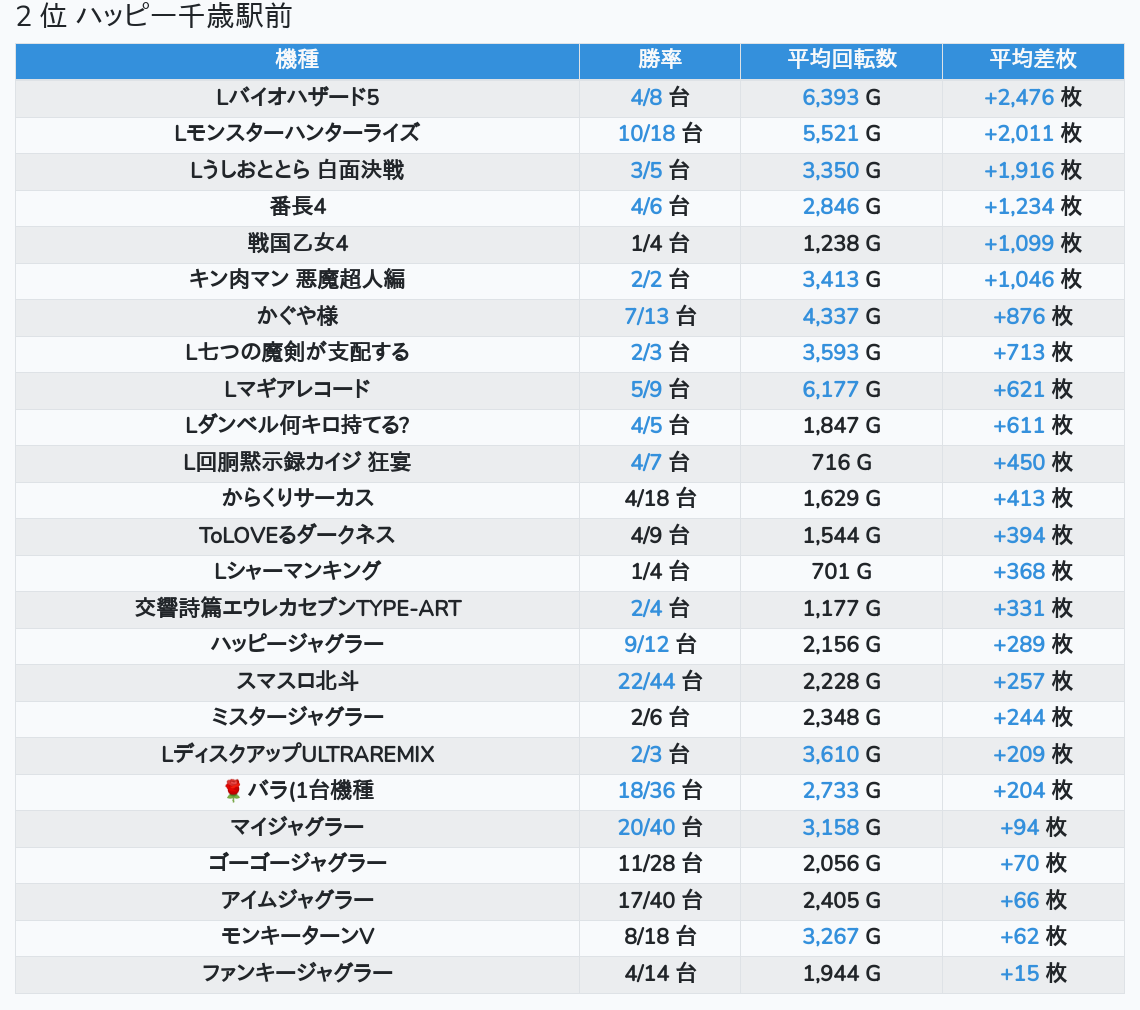The image size is (1140, 1010).
Task: Select Lモンスターハンターライズ machine name
Action: [297, 133]
